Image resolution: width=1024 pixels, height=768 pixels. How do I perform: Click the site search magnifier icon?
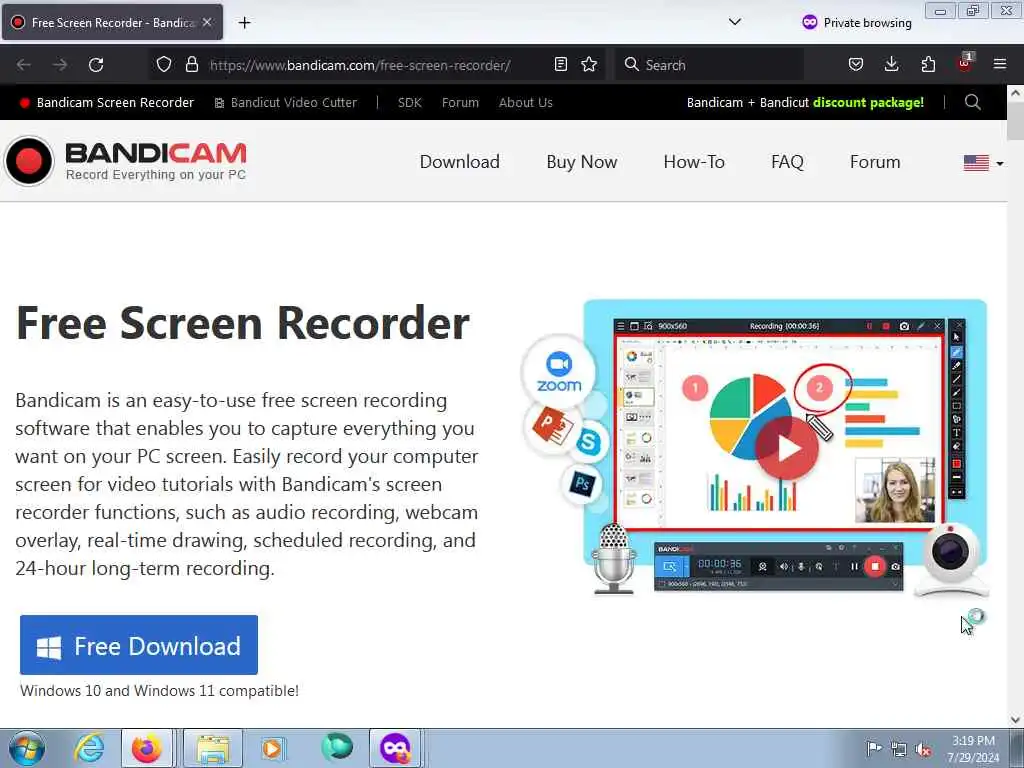point(972,102)
